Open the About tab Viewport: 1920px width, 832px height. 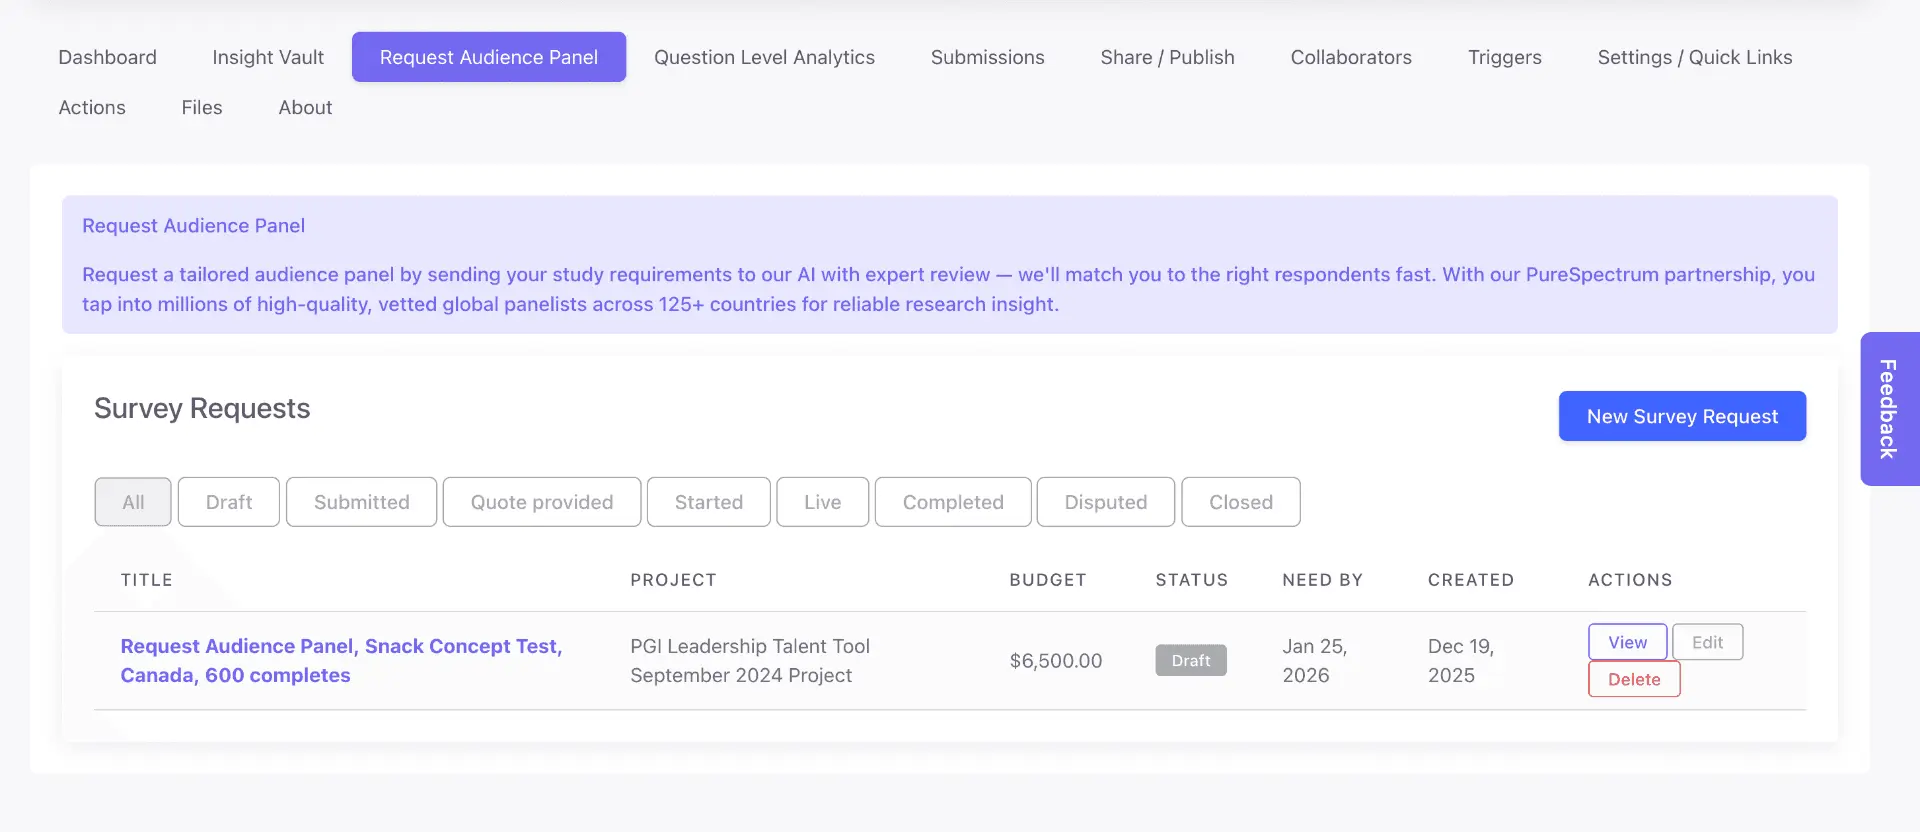(x=305, y=107)
